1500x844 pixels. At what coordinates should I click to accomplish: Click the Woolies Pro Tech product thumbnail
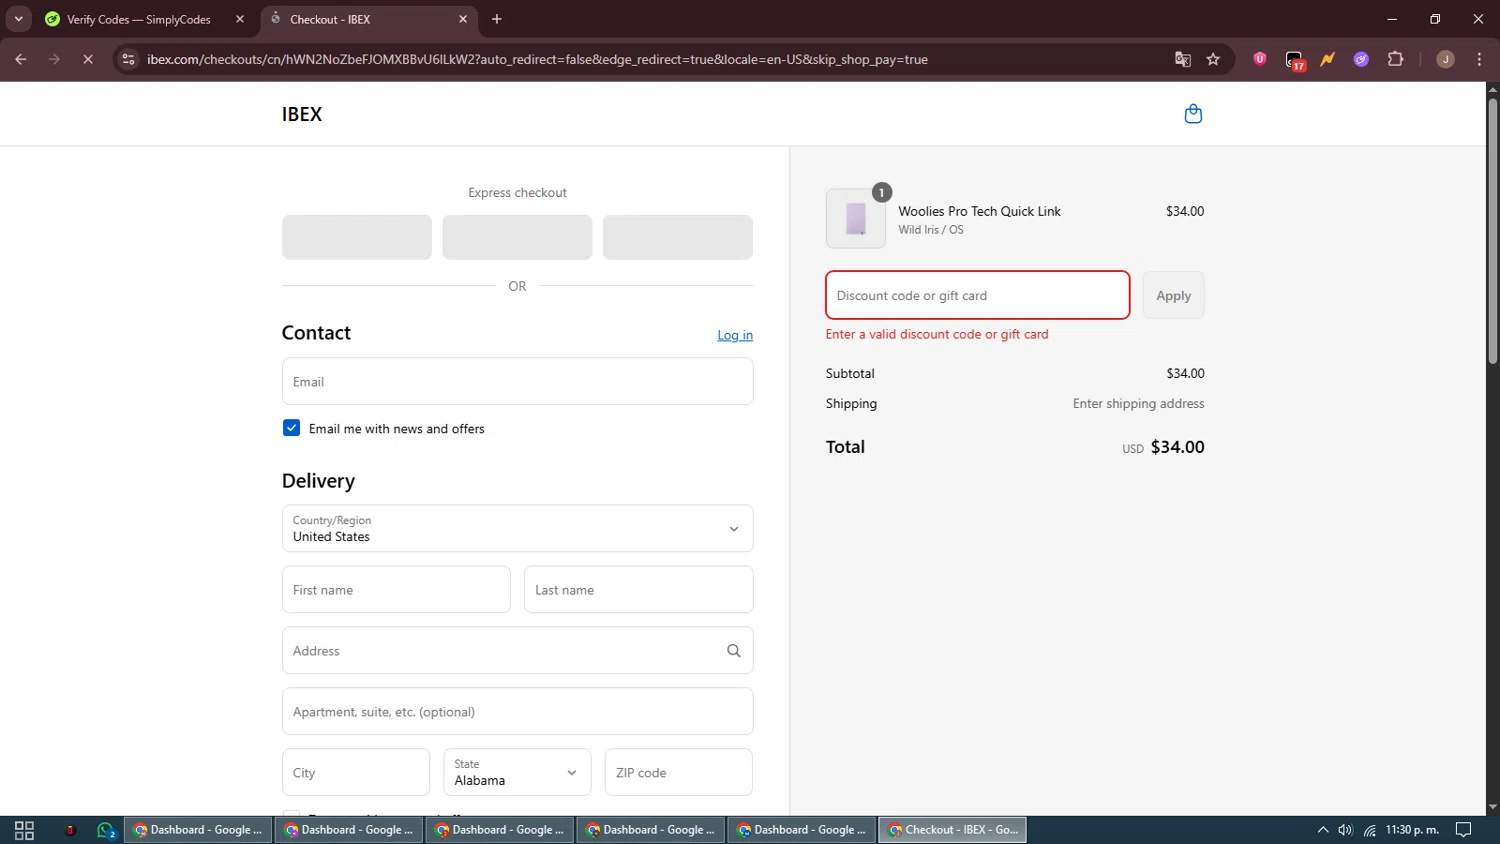(x=856, y=218)
